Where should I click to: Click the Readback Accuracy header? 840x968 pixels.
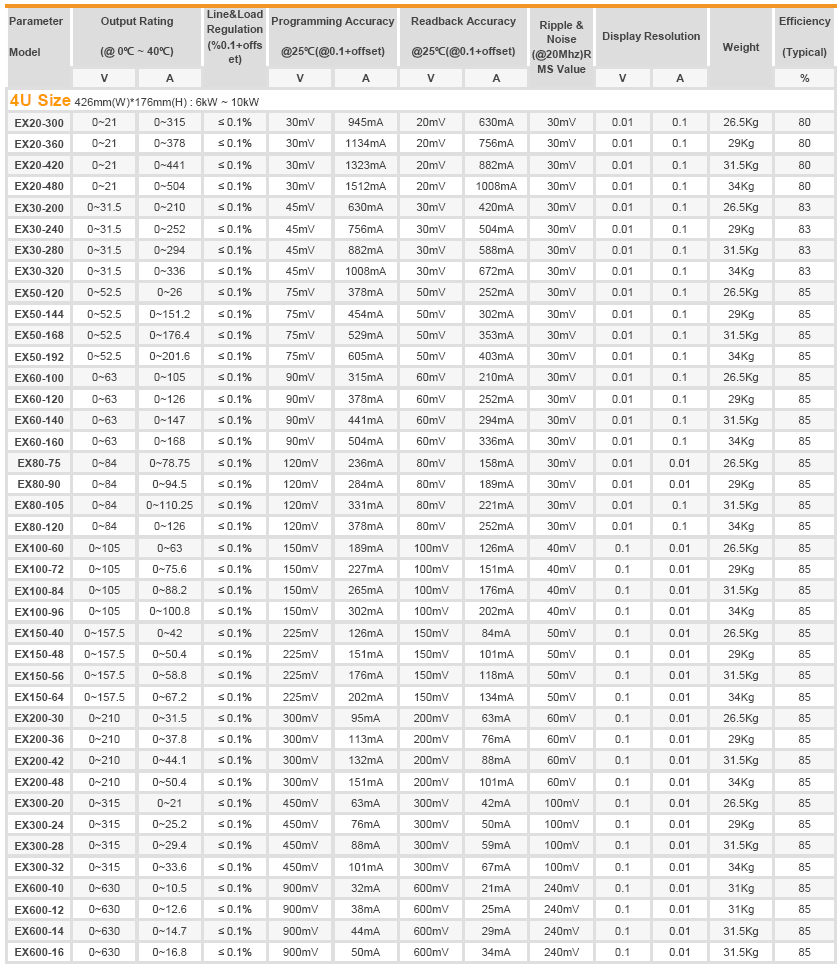(x=464, y=36)
